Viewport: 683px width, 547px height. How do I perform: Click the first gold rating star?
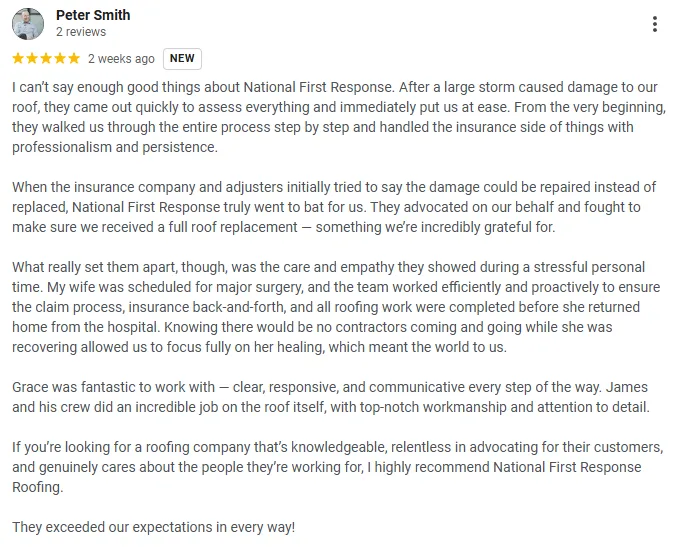18,58
